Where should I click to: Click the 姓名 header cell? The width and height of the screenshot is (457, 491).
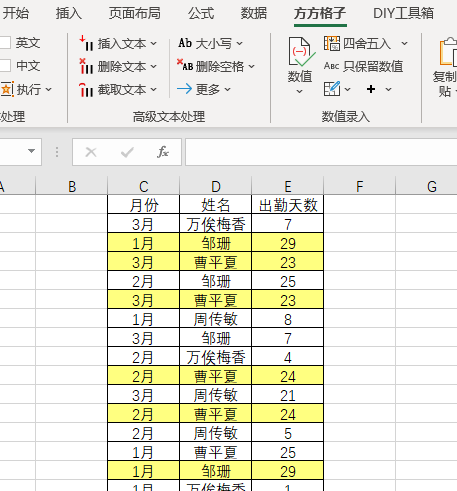(216, 204)
